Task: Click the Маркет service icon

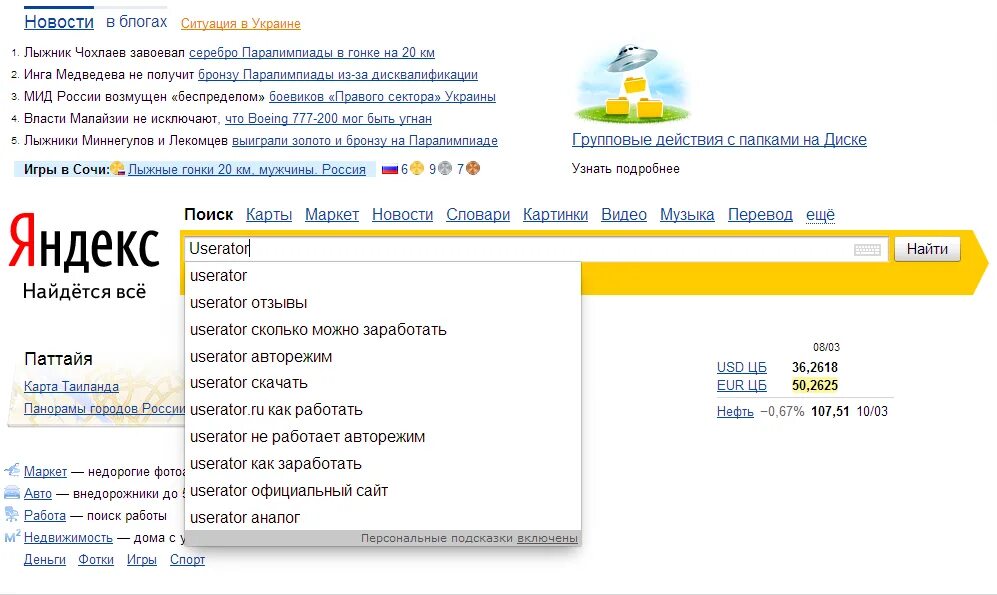Action: (x=12, y=470)
